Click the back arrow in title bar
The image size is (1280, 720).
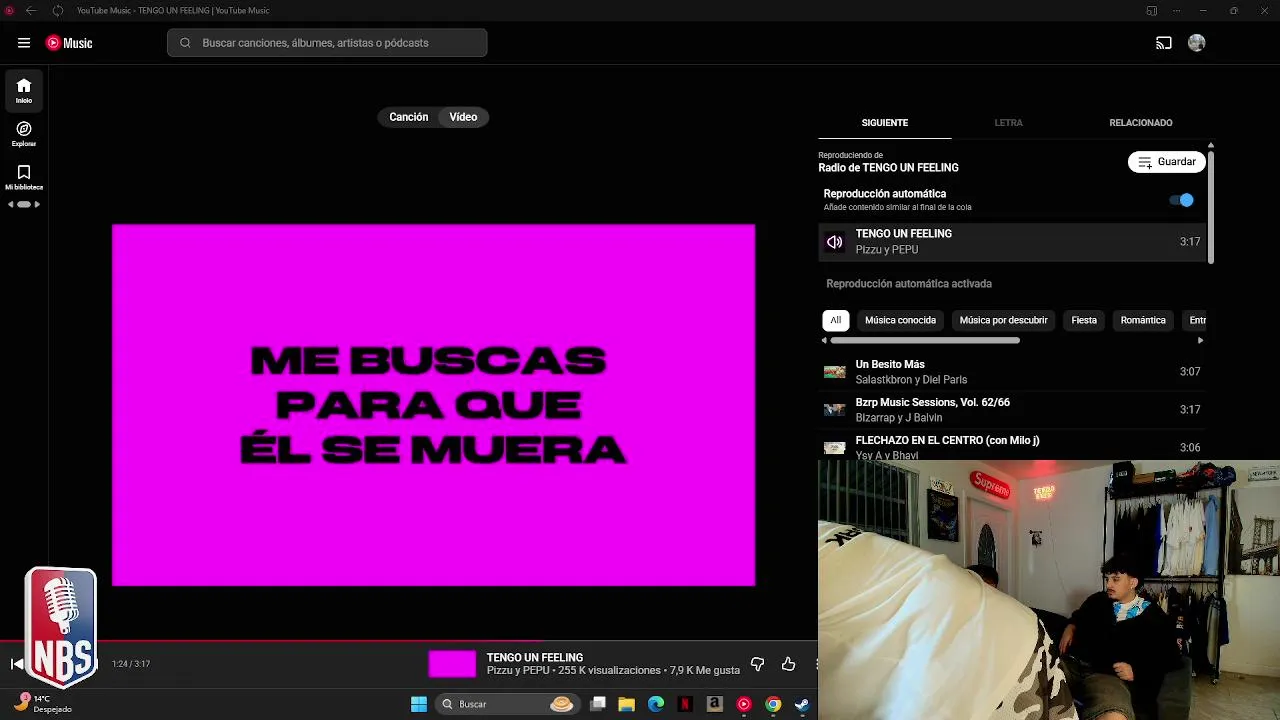tap(31, 10)
